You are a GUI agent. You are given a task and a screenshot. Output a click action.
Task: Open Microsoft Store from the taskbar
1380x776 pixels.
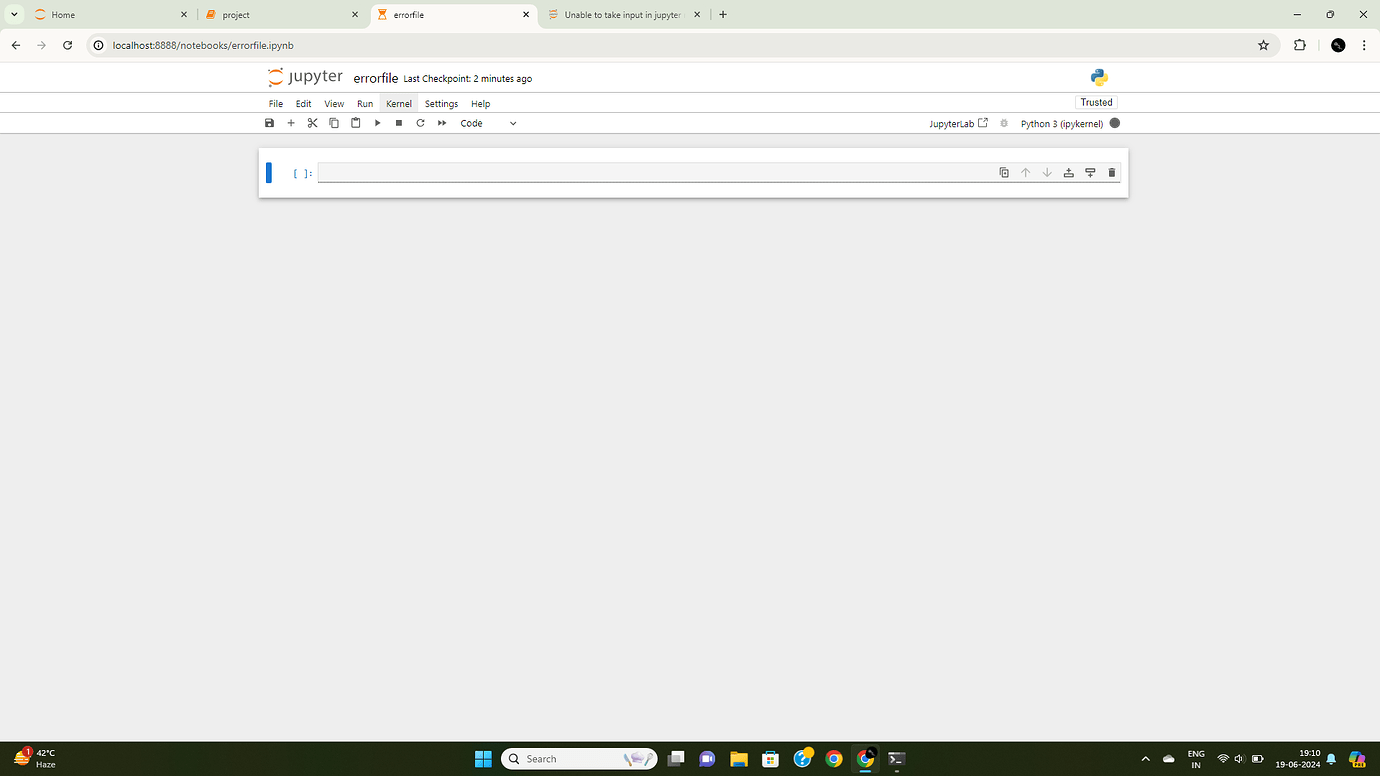770,758
